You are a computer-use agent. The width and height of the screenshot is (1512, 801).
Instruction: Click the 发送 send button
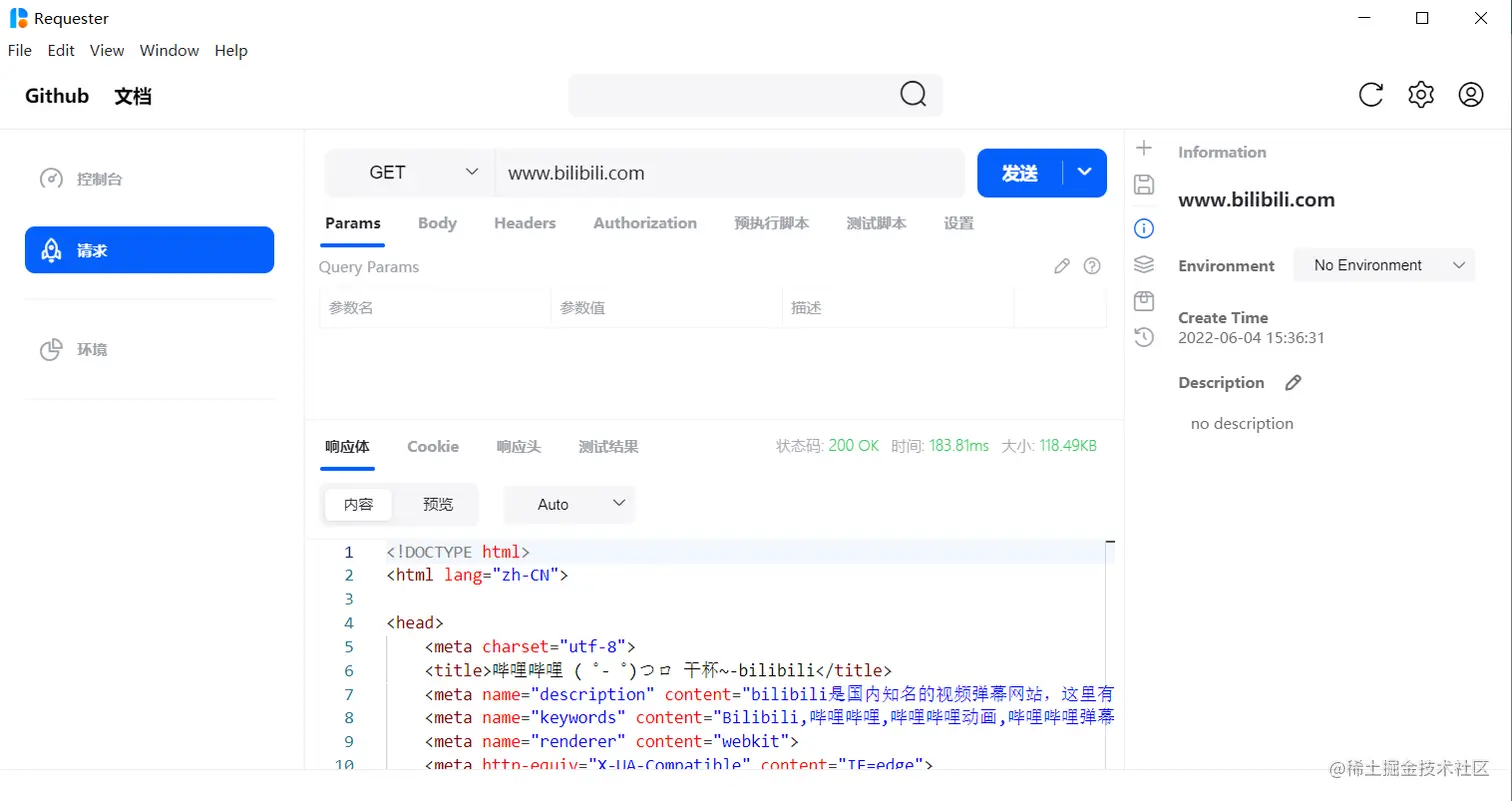coord(1020,173)
